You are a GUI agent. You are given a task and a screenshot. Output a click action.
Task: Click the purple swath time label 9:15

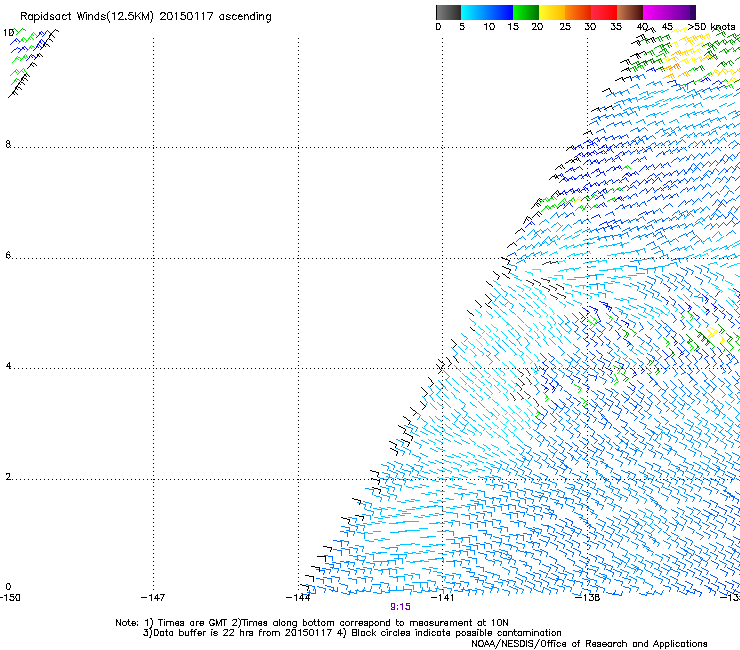tap(400, 607)
